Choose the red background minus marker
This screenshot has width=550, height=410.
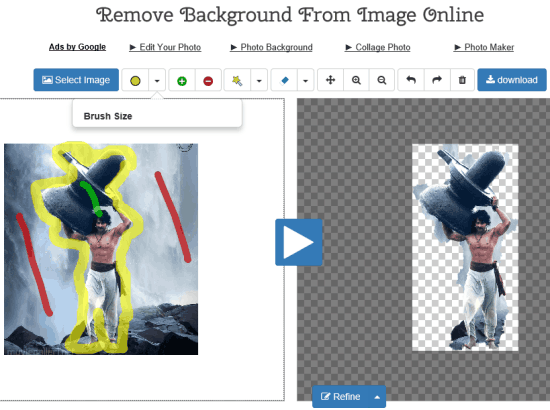pyautogui.click(x=208, y=81)
